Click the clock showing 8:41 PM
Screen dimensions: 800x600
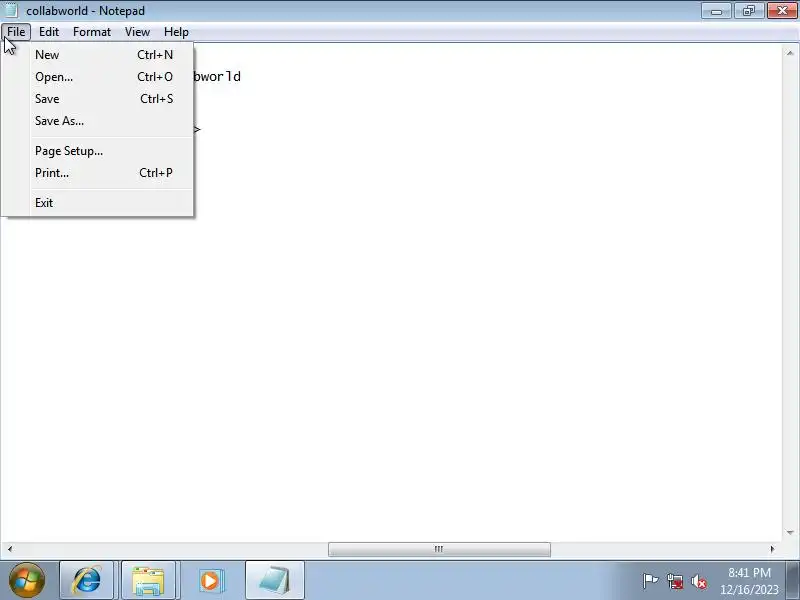click(749, 581)
